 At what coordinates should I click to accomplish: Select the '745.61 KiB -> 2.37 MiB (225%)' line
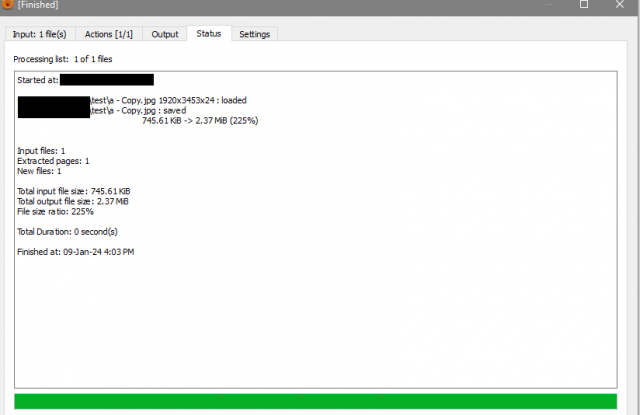[200, 121]
